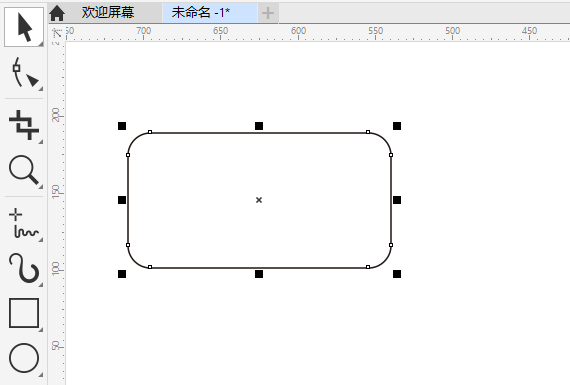Expand the Zoom tool flyout arrow
Screen dimensions: 570x385
click(40, 187)
